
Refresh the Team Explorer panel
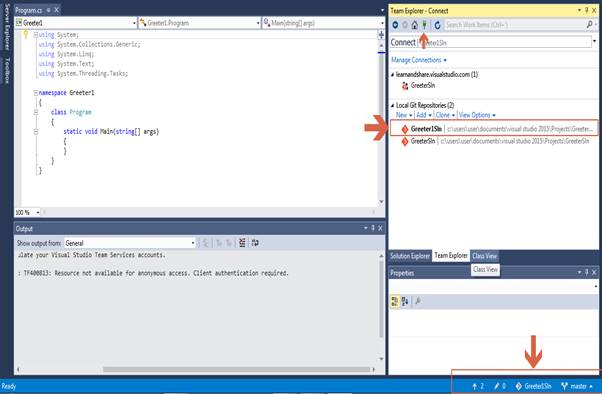437,25
